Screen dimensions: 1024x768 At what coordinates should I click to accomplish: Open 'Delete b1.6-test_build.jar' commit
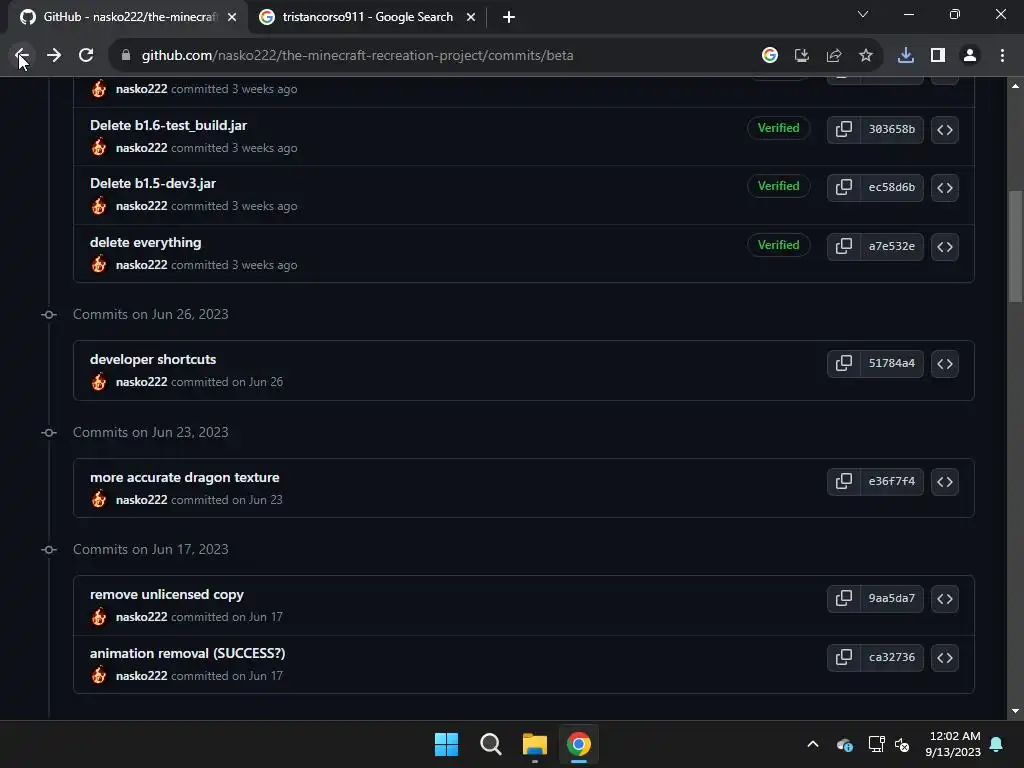(x=168, y=125)
